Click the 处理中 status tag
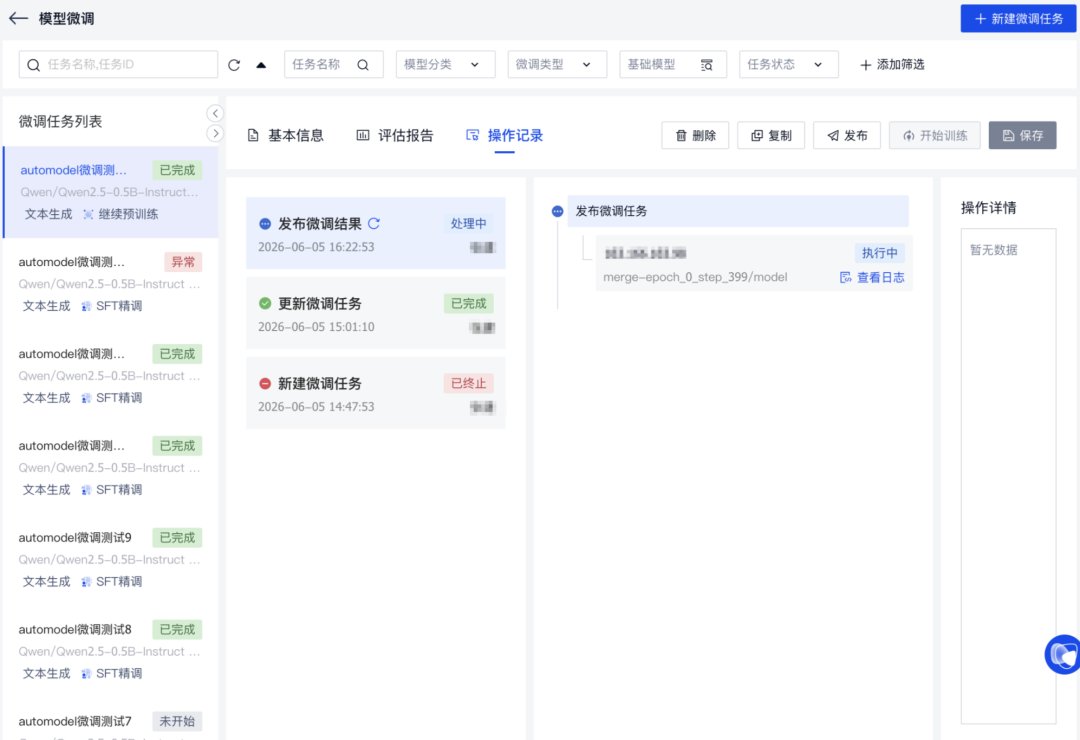The image size is (1080, 740). (x=468, y=223)
